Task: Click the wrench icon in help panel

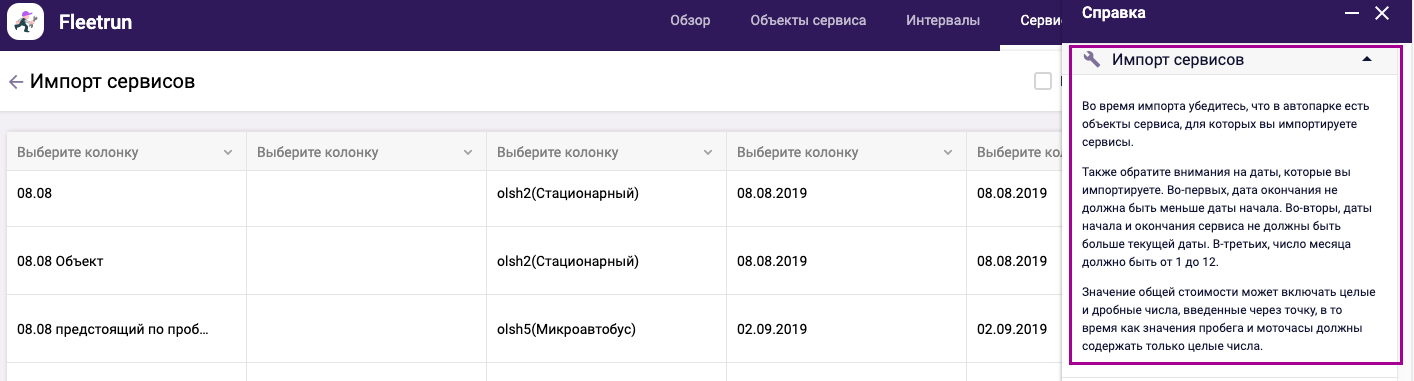Action: click(1092, 60)
